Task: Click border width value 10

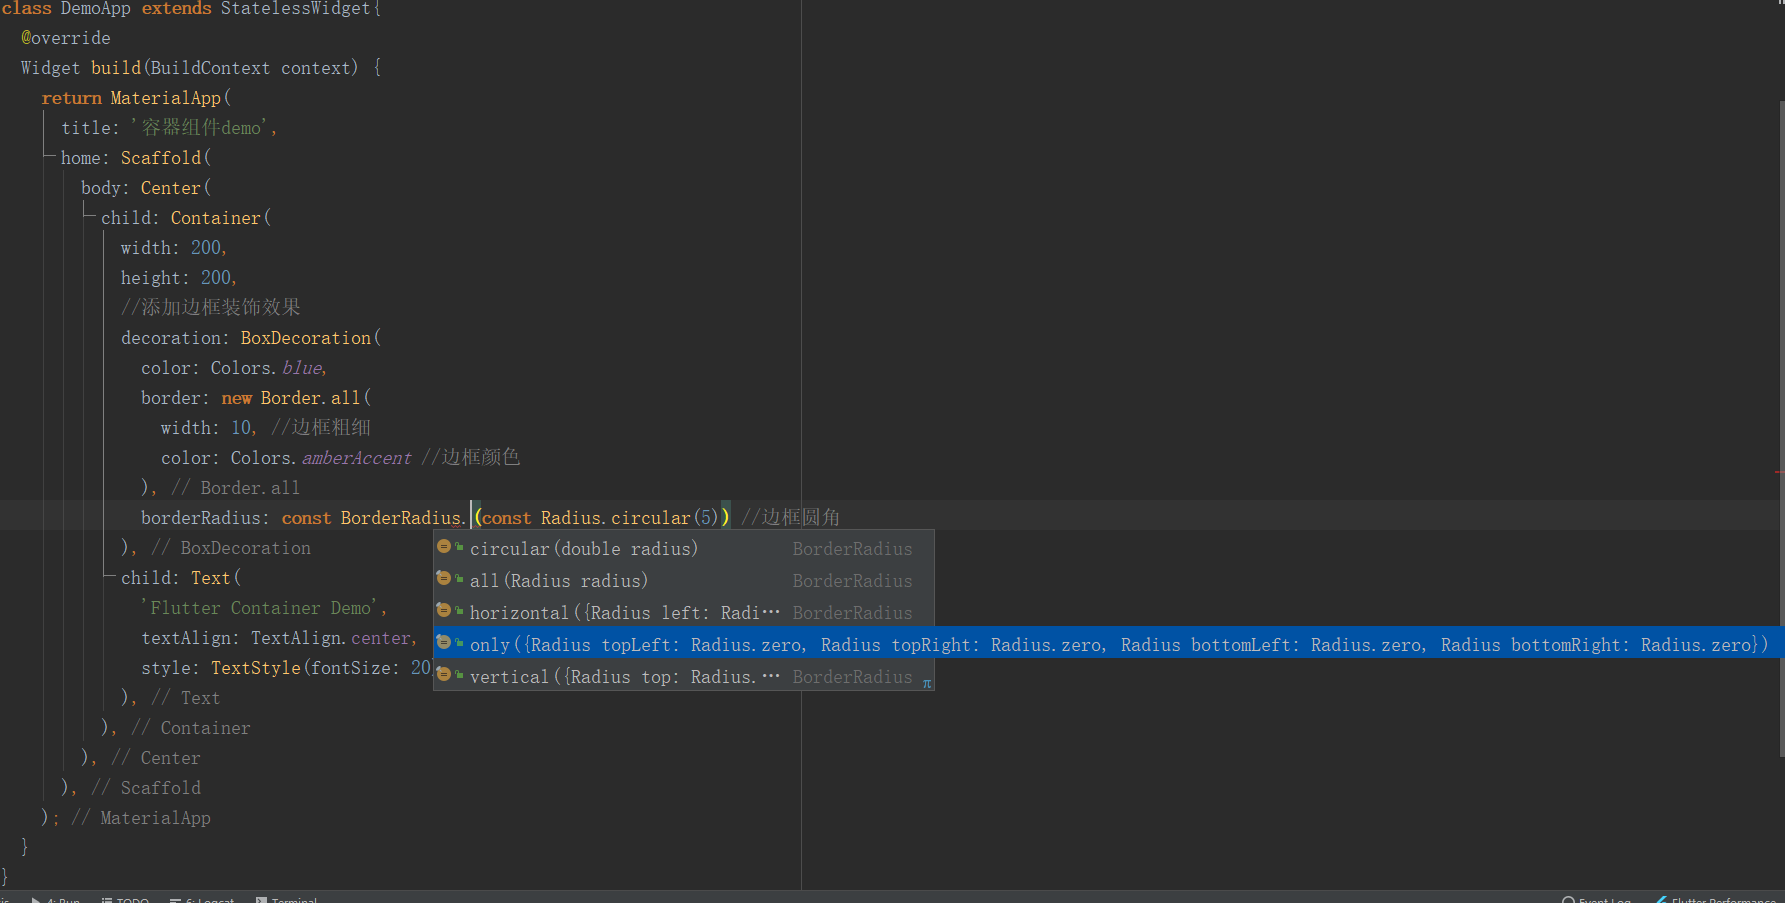Action: [x=241, y=428]
